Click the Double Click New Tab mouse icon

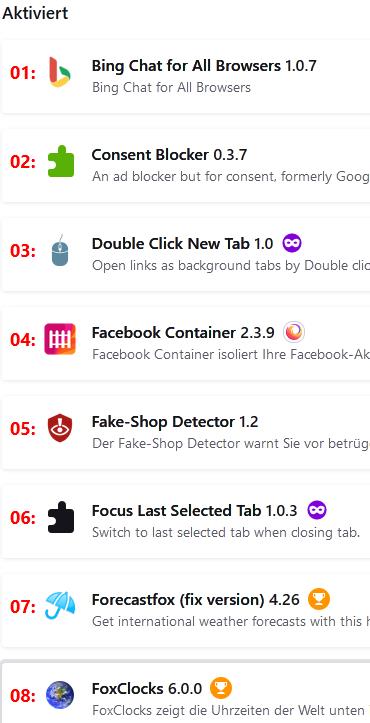pyautogui.click(x=60, y=250)
